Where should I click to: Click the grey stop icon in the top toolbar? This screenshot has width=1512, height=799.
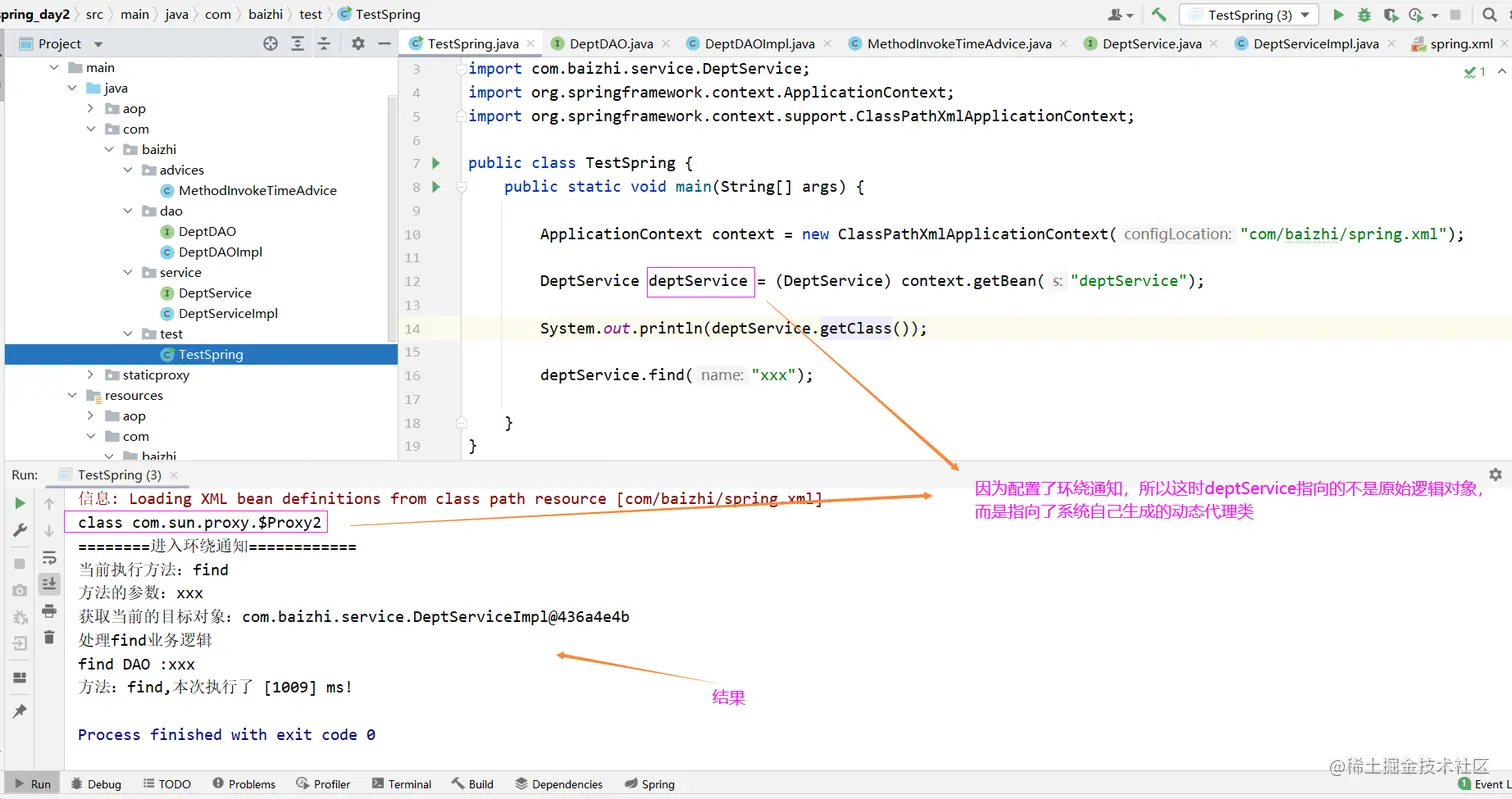[x=1455, y=15]
